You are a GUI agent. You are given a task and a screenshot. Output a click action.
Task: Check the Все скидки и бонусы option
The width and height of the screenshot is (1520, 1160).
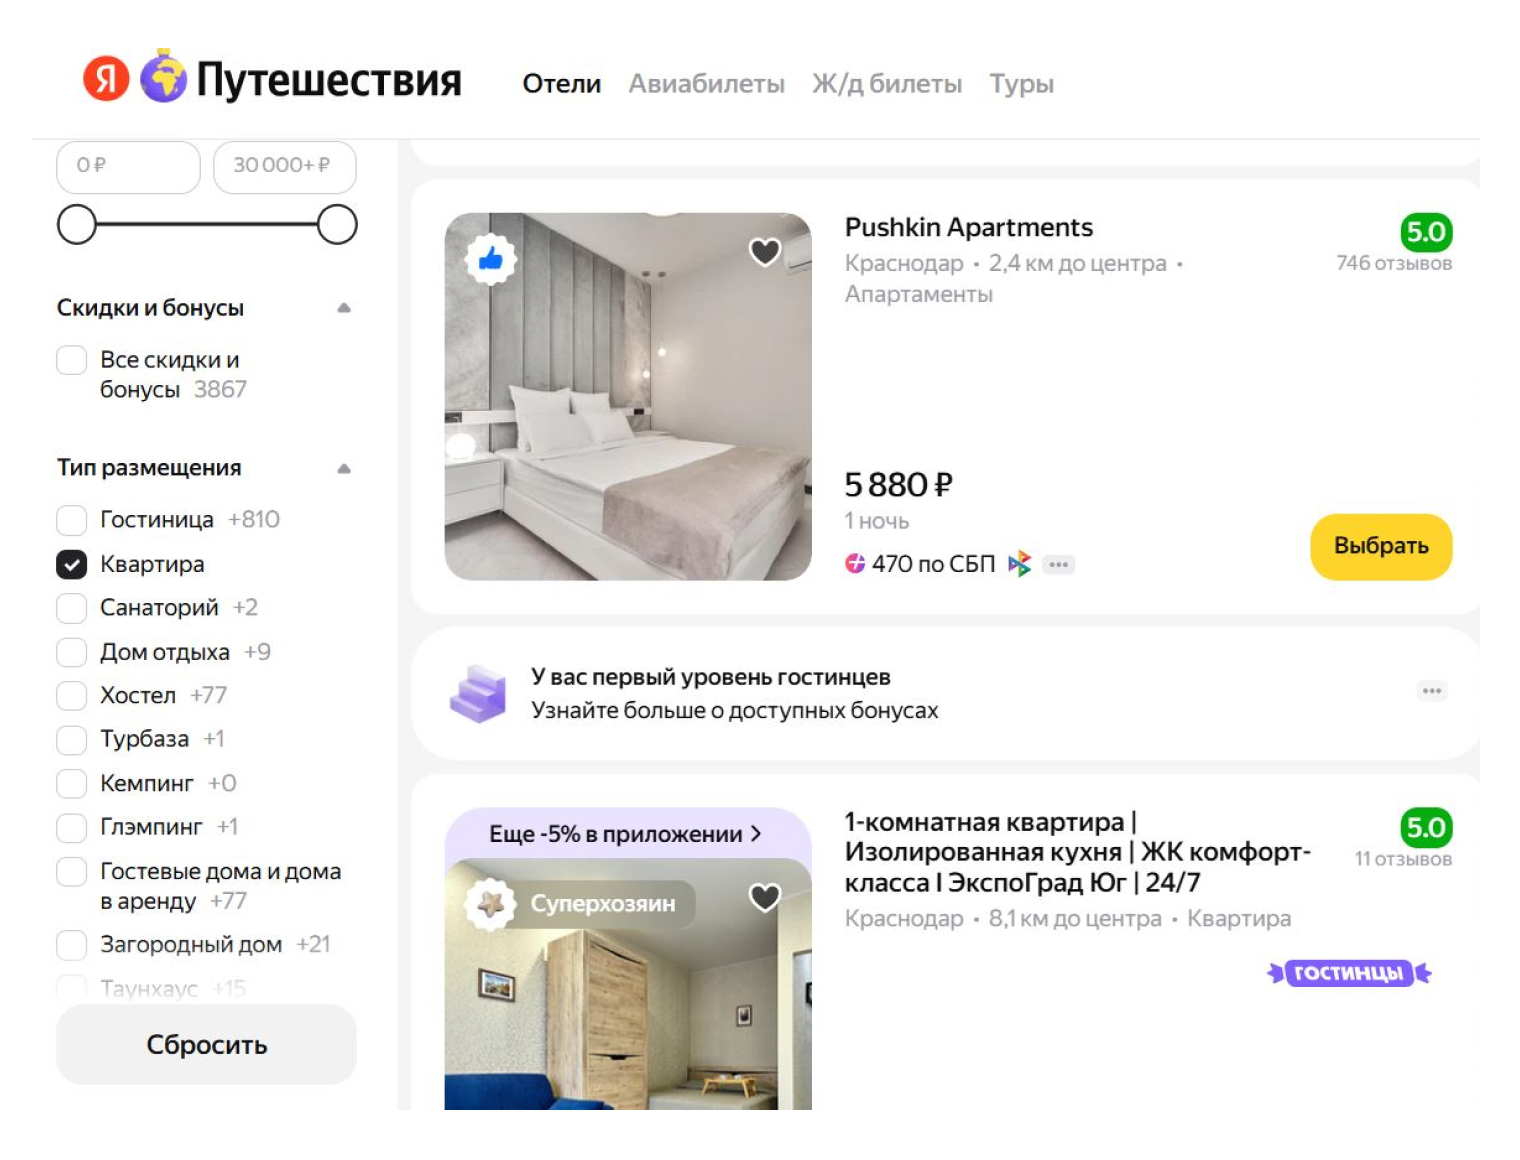coord(71,360)
